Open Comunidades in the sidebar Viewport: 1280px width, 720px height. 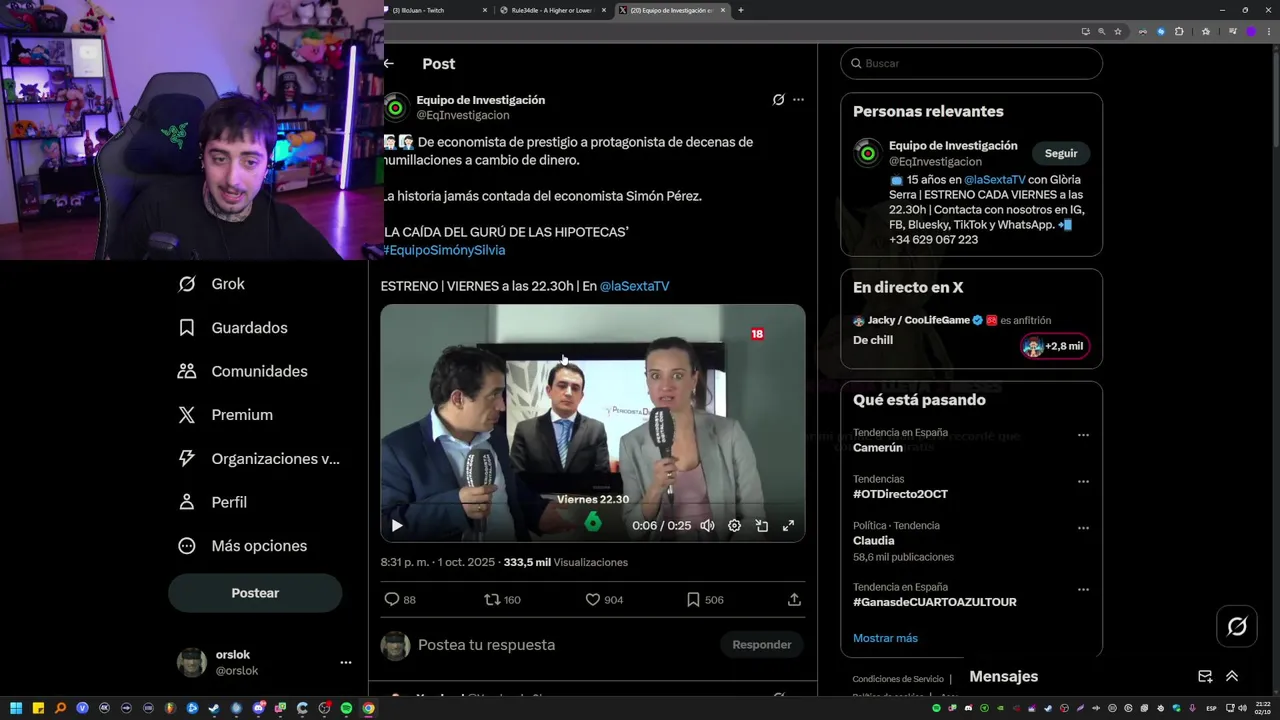(x=243, y=371)
